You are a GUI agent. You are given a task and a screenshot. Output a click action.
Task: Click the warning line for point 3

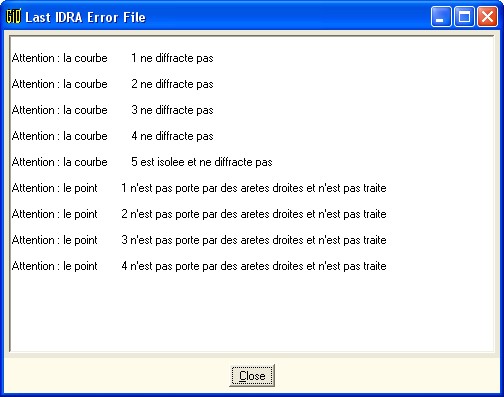(199, 240)
